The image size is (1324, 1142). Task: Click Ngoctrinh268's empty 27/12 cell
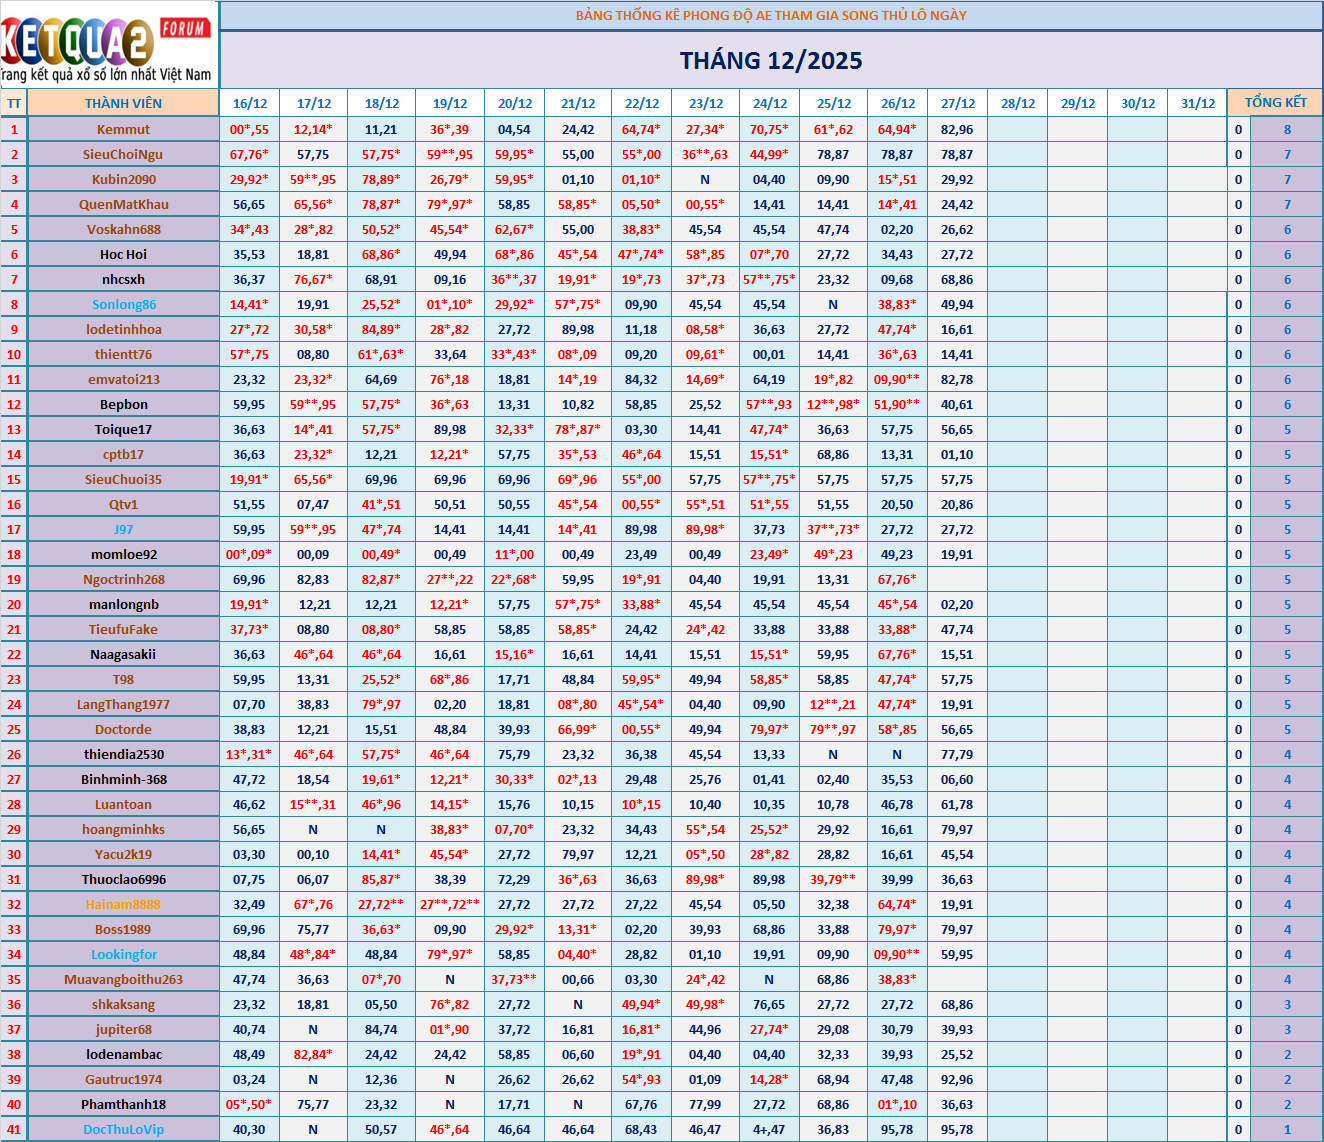tap(958, 579)
